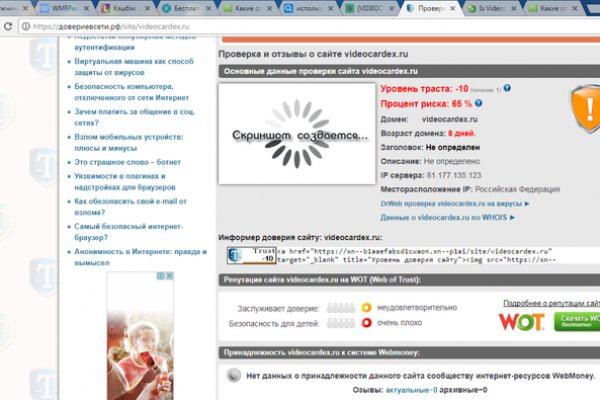
Task: Click yellow rating circle for Безопасность для детей
Action: pos(365,323)
